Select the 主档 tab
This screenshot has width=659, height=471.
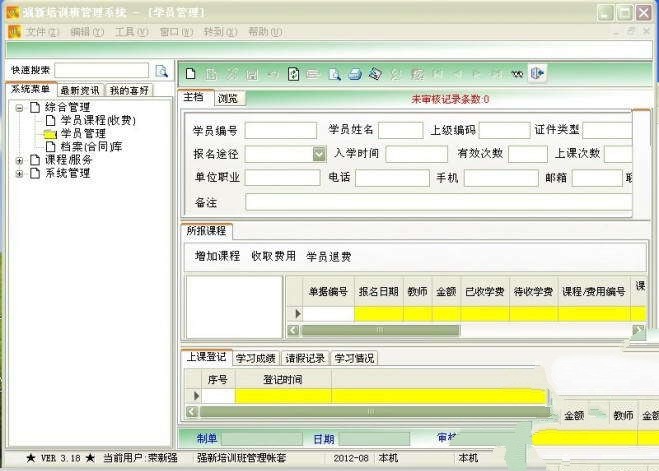point(194,97)
